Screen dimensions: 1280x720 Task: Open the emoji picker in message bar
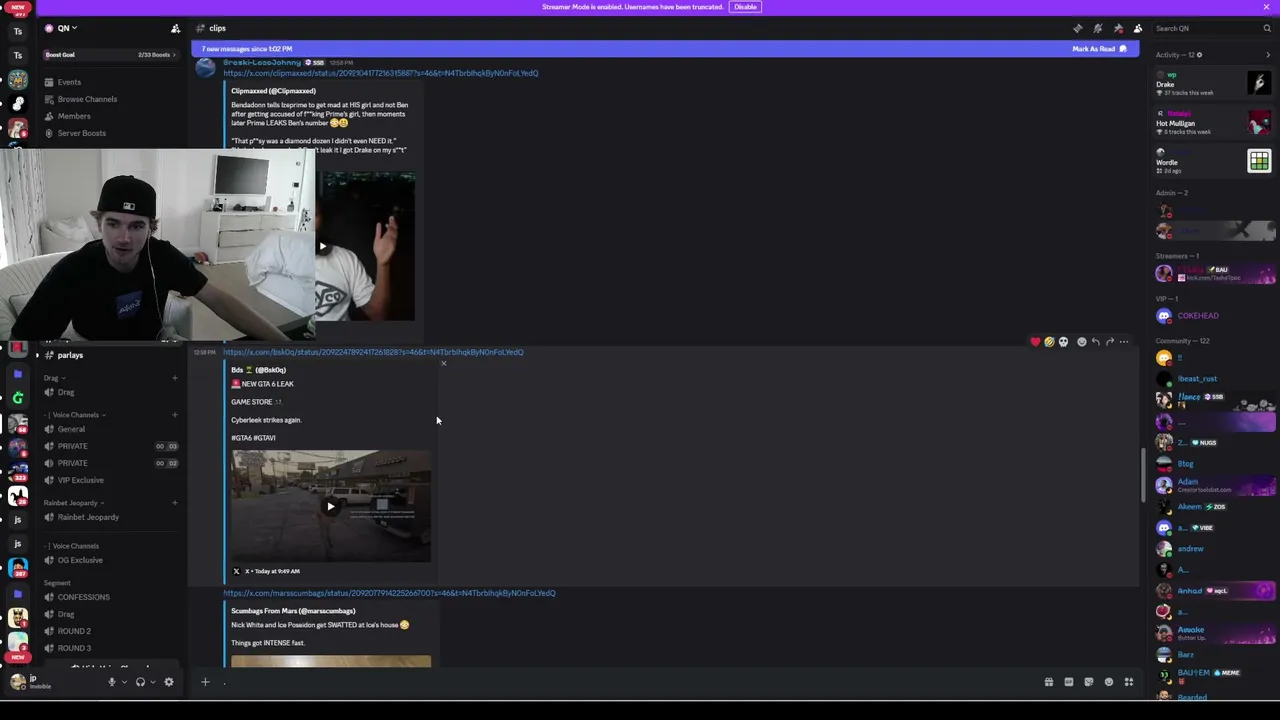1108,682
